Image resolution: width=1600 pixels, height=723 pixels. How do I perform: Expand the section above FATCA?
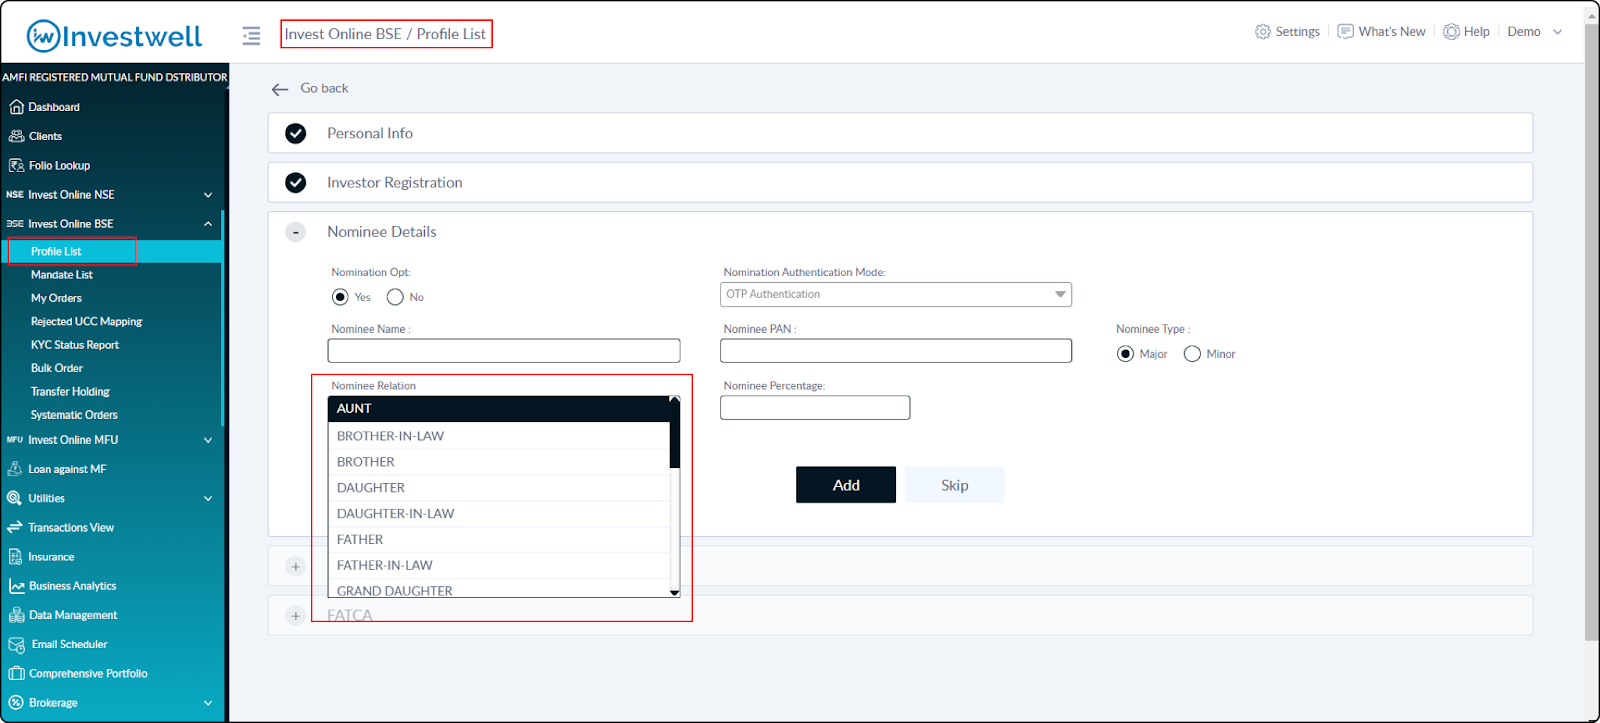[x=296, y=567]
